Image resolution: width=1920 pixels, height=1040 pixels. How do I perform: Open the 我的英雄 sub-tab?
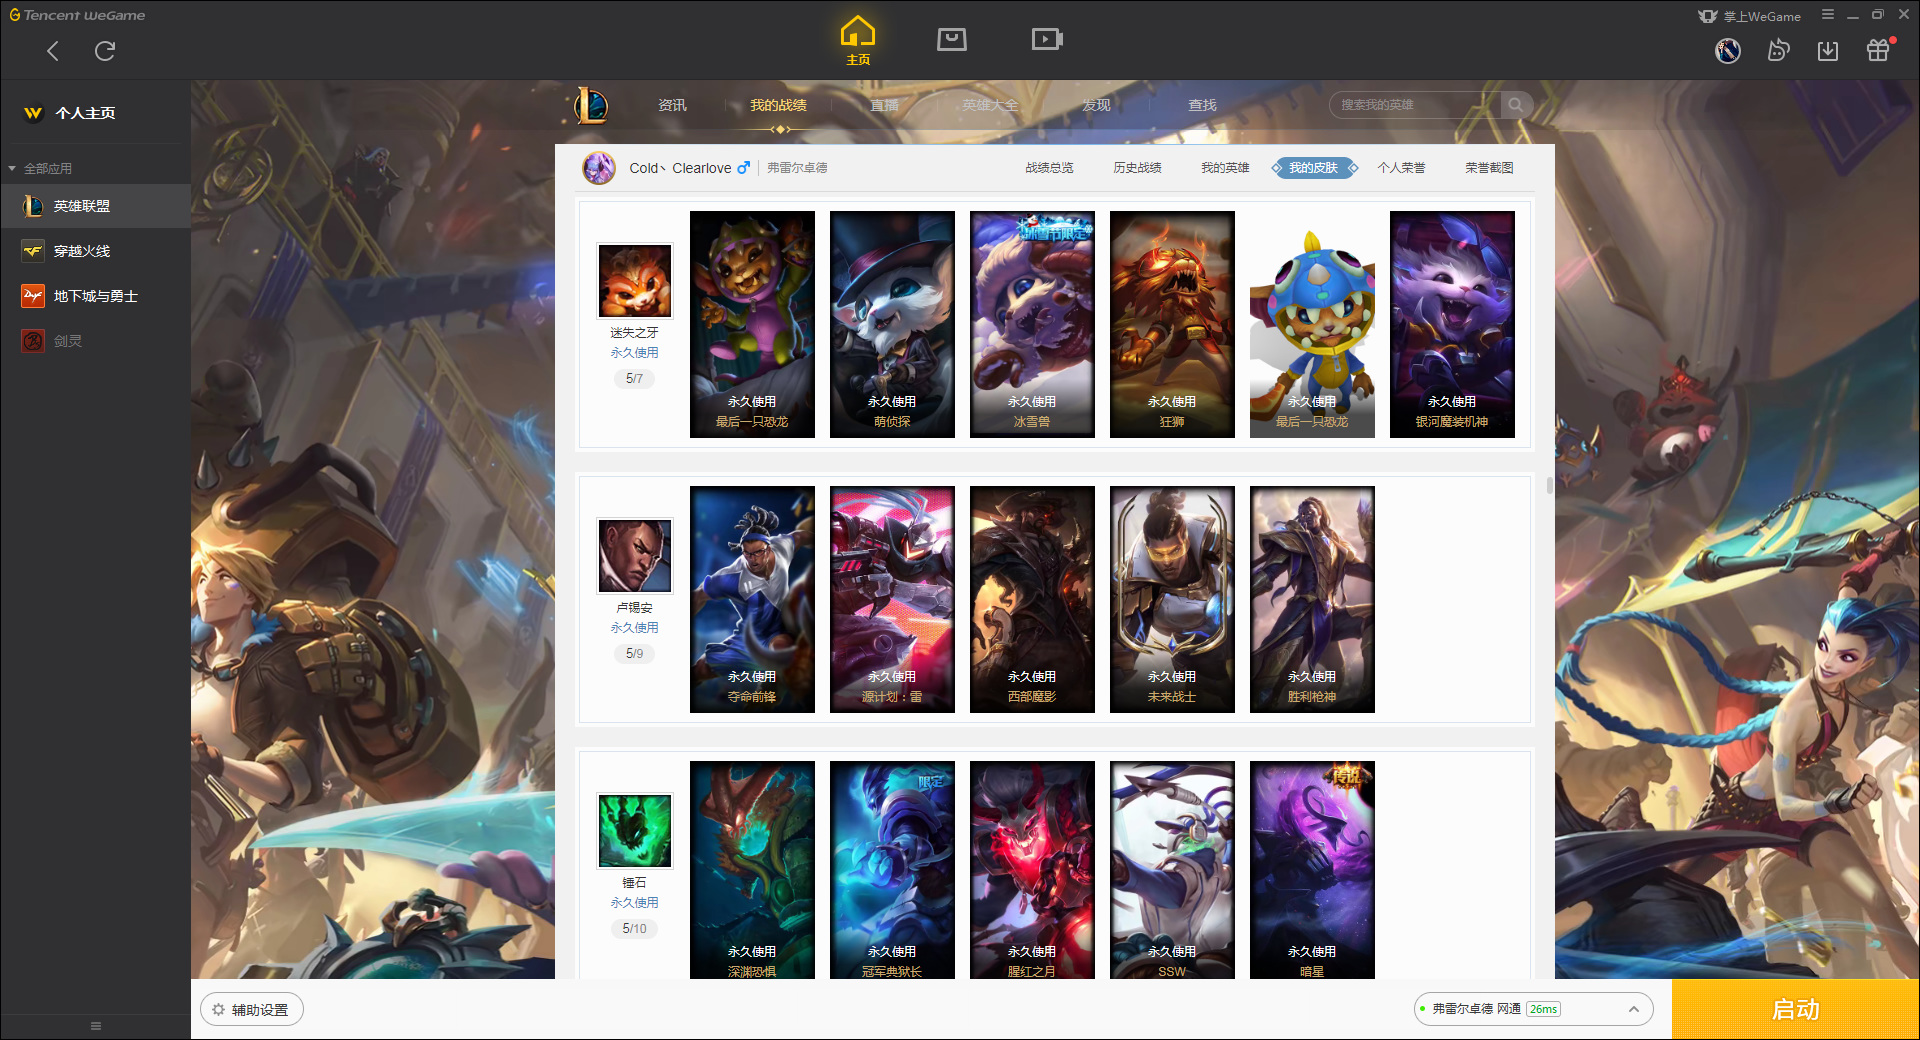coord(1225,168)
